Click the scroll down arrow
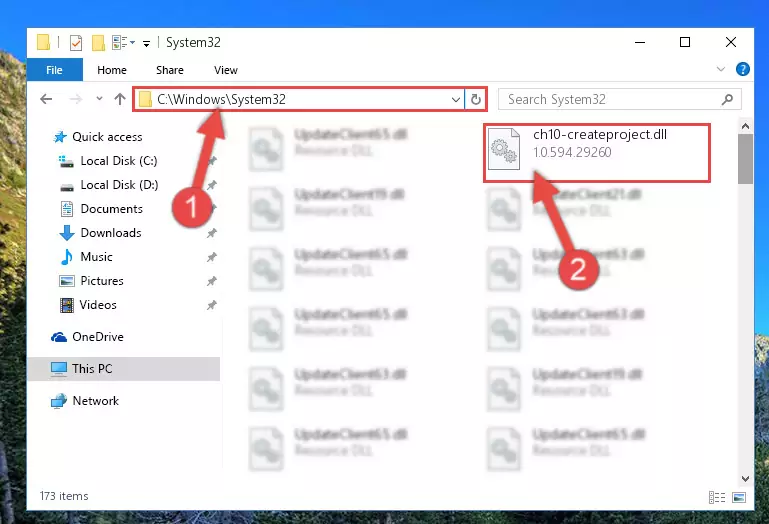Image resolution: width=769 pixels, height=524 pixels. (x=745, y=478)
